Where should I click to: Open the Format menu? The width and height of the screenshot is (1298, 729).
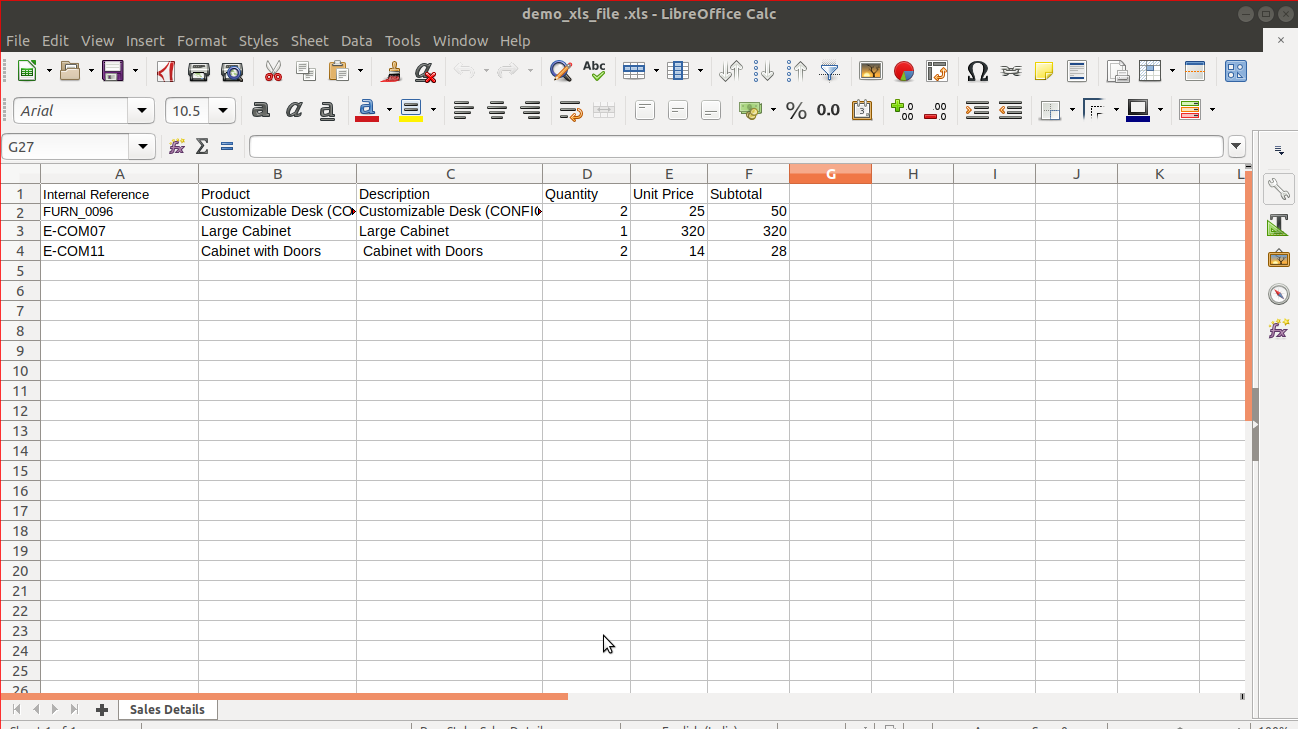pyautogui.click(x=202, y=41)
